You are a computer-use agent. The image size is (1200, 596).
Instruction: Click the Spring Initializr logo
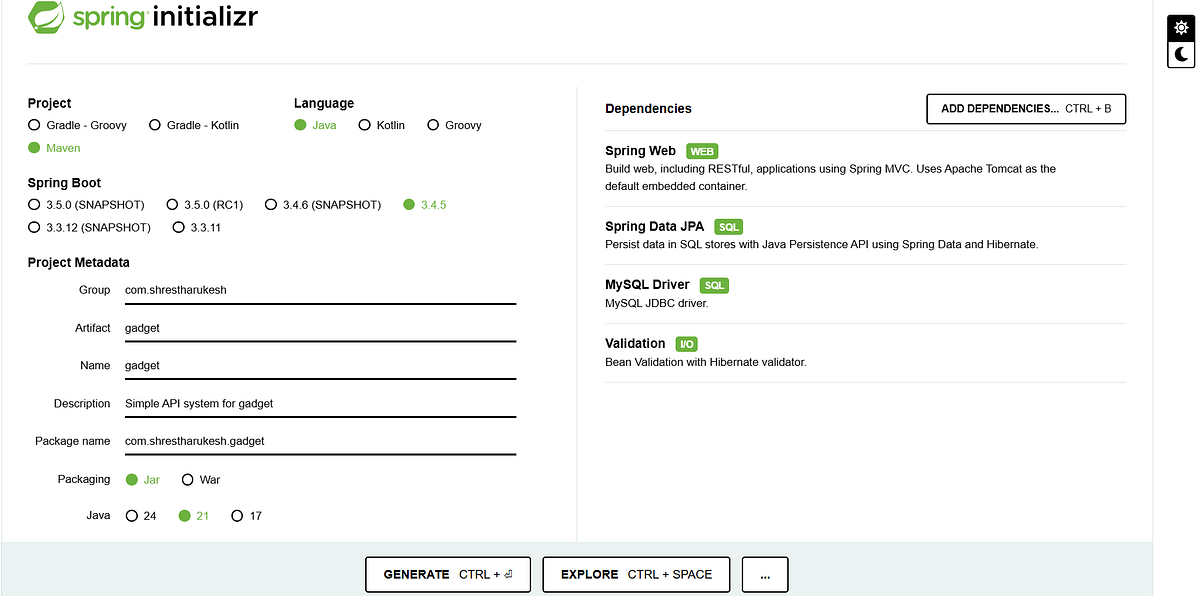[143, 17]
